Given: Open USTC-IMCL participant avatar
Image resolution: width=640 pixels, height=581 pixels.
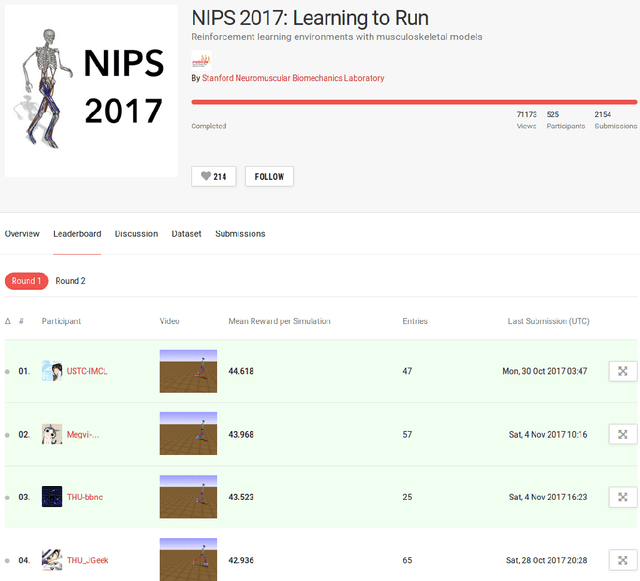Looking at the screenshot, I should [52, 371].
